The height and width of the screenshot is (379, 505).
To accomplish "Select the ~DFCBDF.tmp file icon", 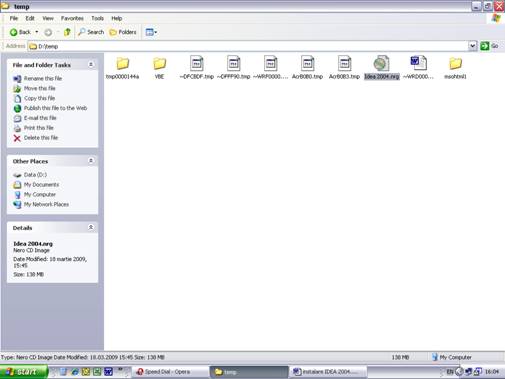I will point(196,63).
